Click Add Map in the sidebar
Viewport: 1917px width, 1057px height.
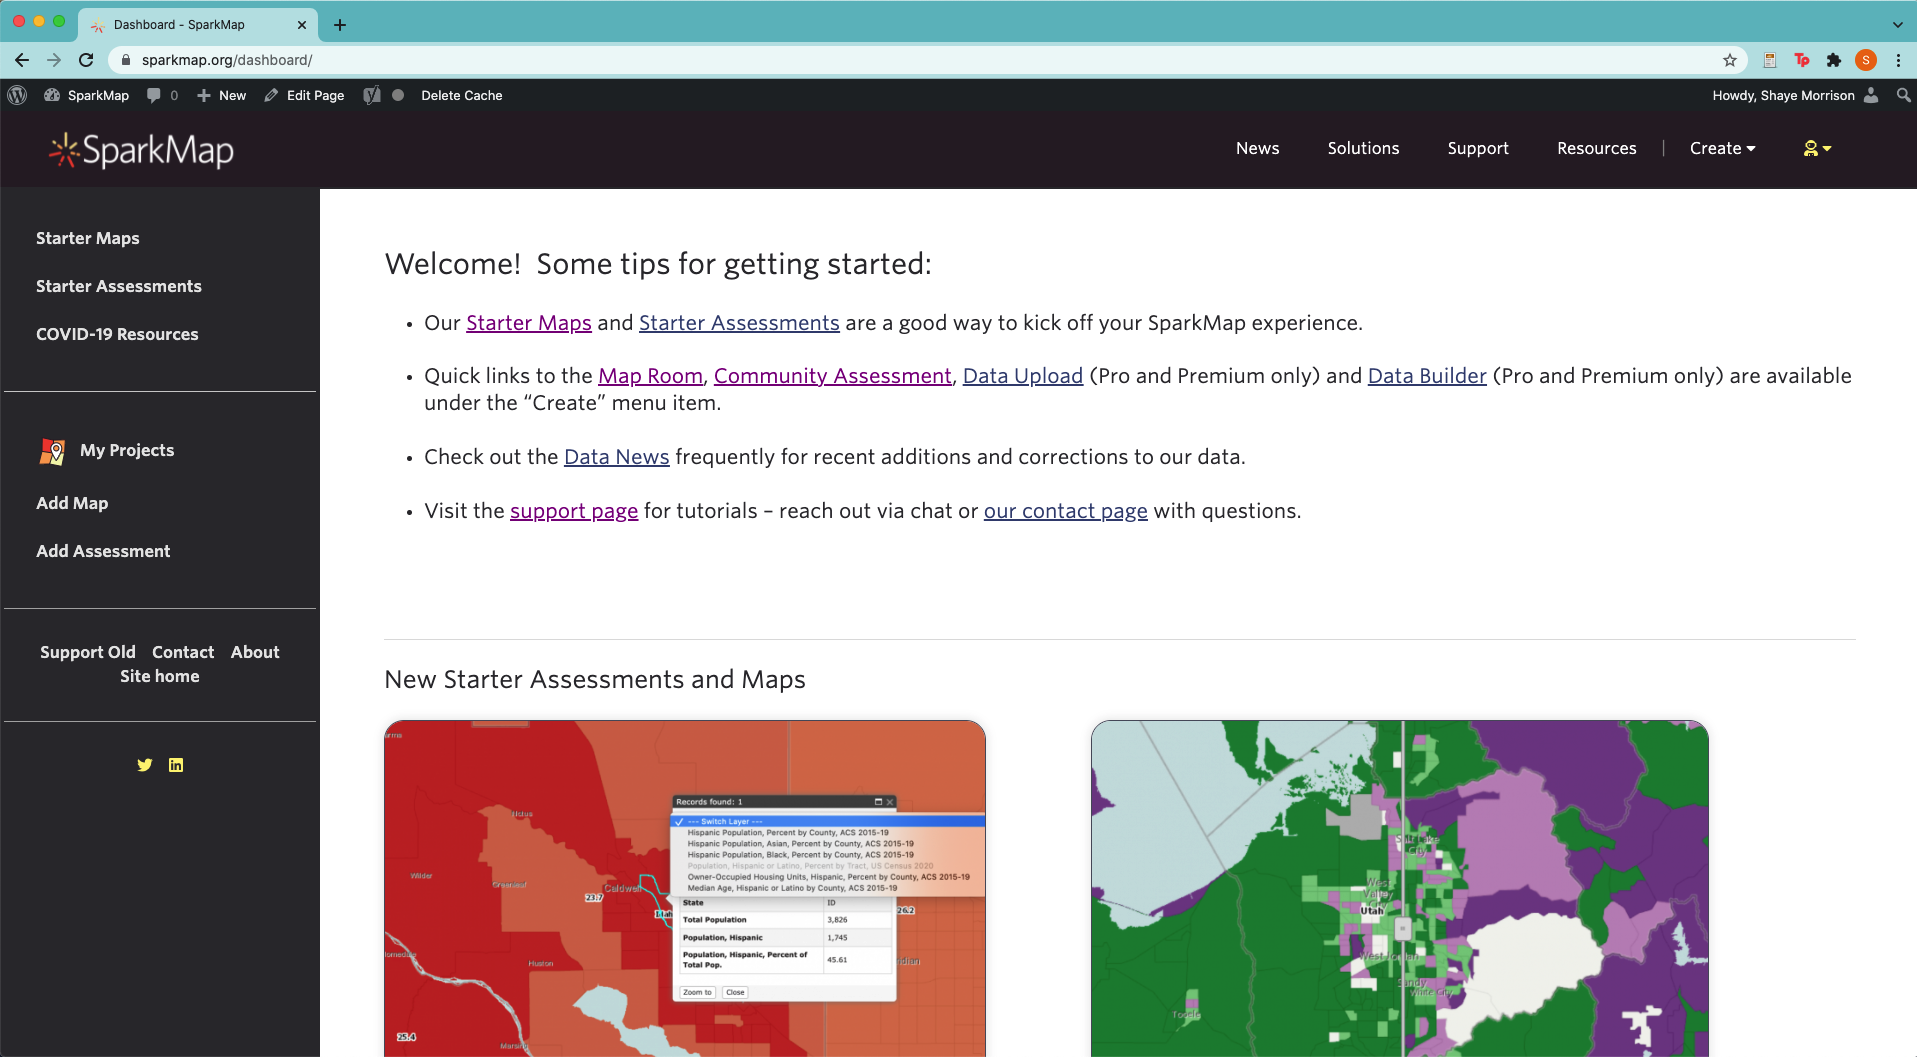coord(72,503)
